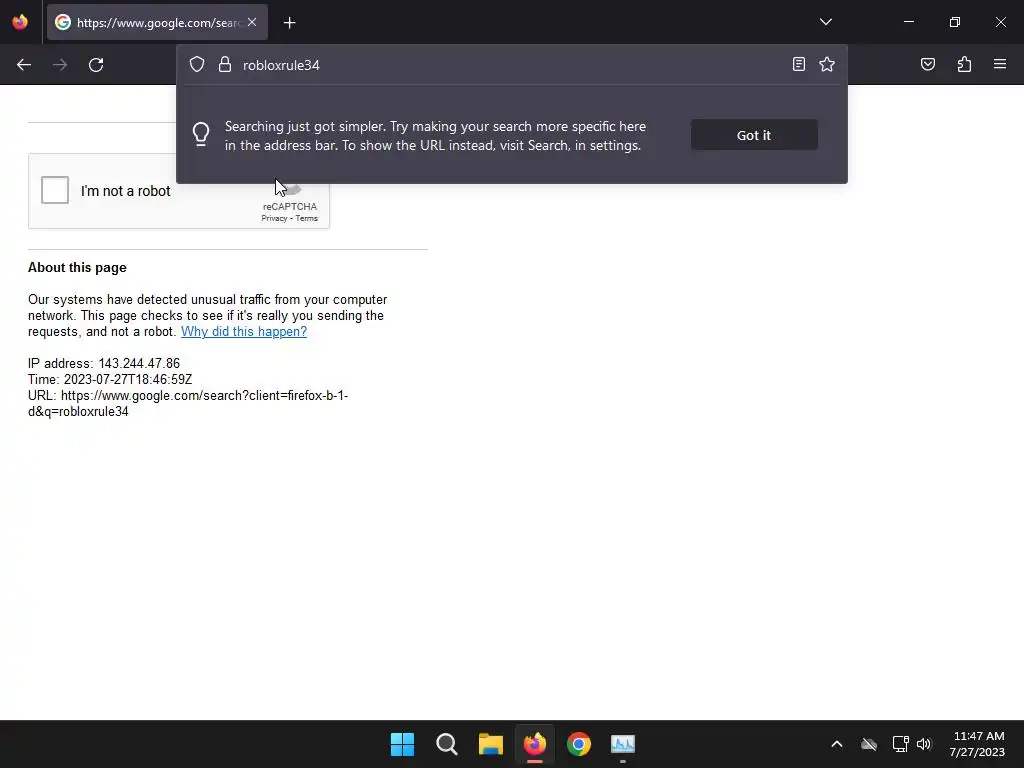Image resolution: width=1024 pixels, height=768 pixels.
Task: Bookmark this page with the star icon
Action: [x=827, y=64]
